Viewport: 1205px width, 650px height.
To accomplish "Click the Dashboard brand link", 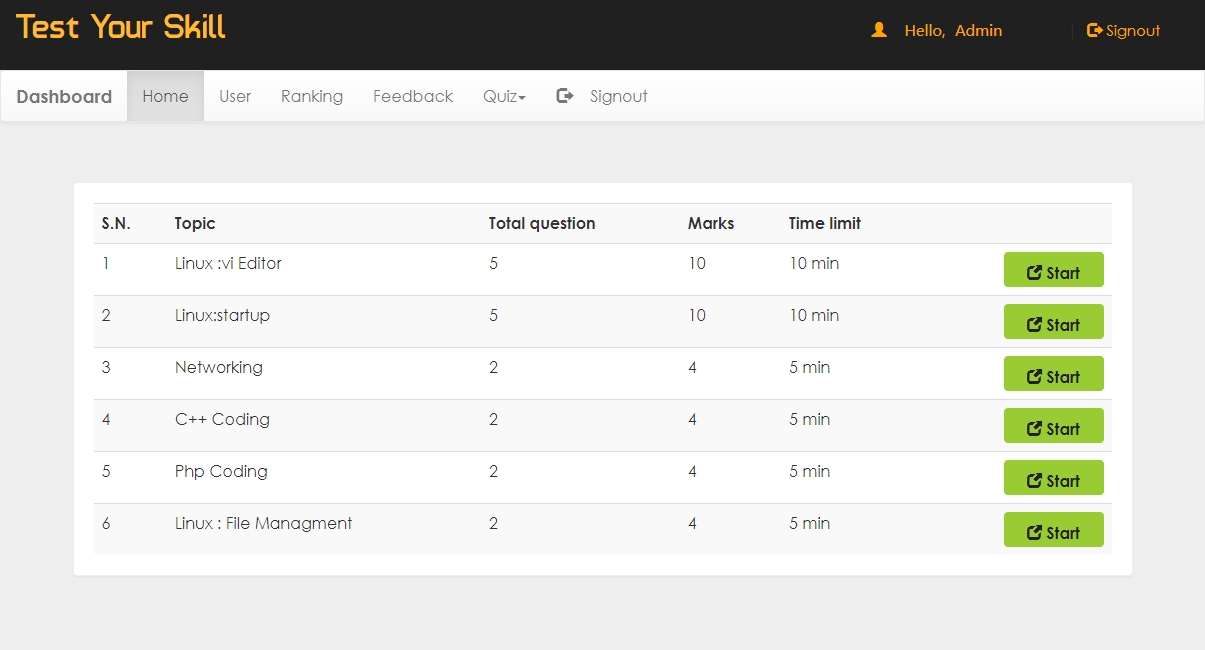I will pyautogui.click(x=64, y=97).
